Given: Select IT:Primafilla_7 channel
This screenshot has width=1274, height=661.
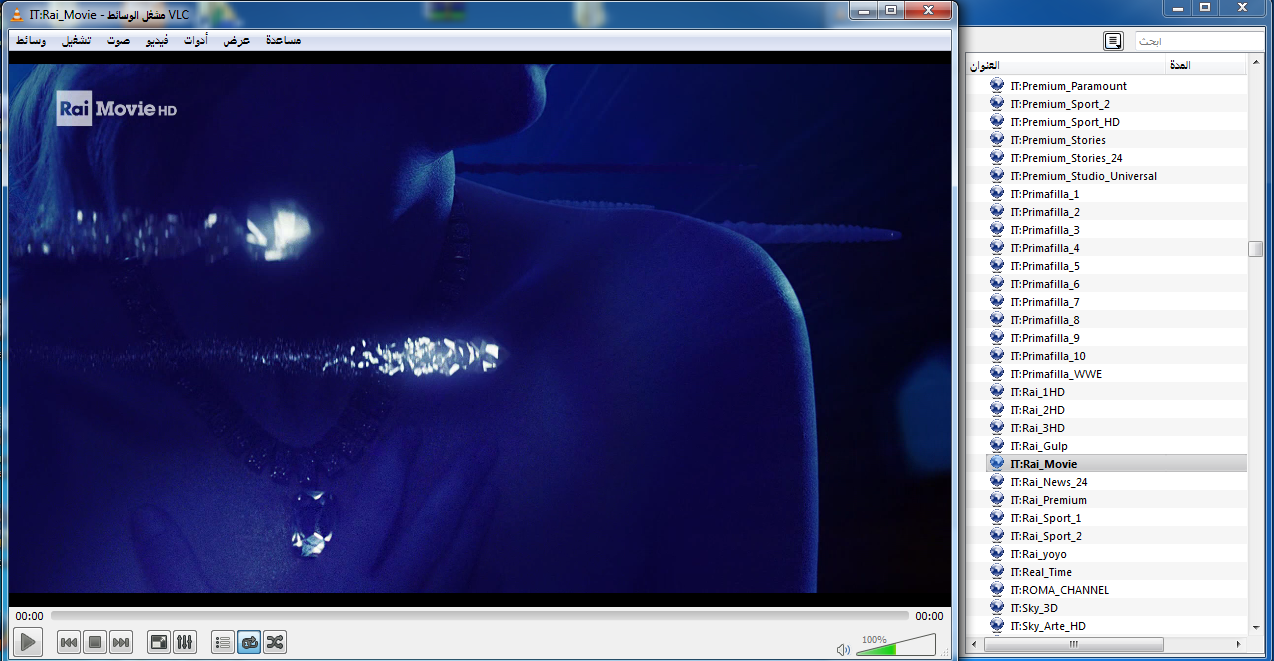Looking at the screenshot, I should 1045,302.
